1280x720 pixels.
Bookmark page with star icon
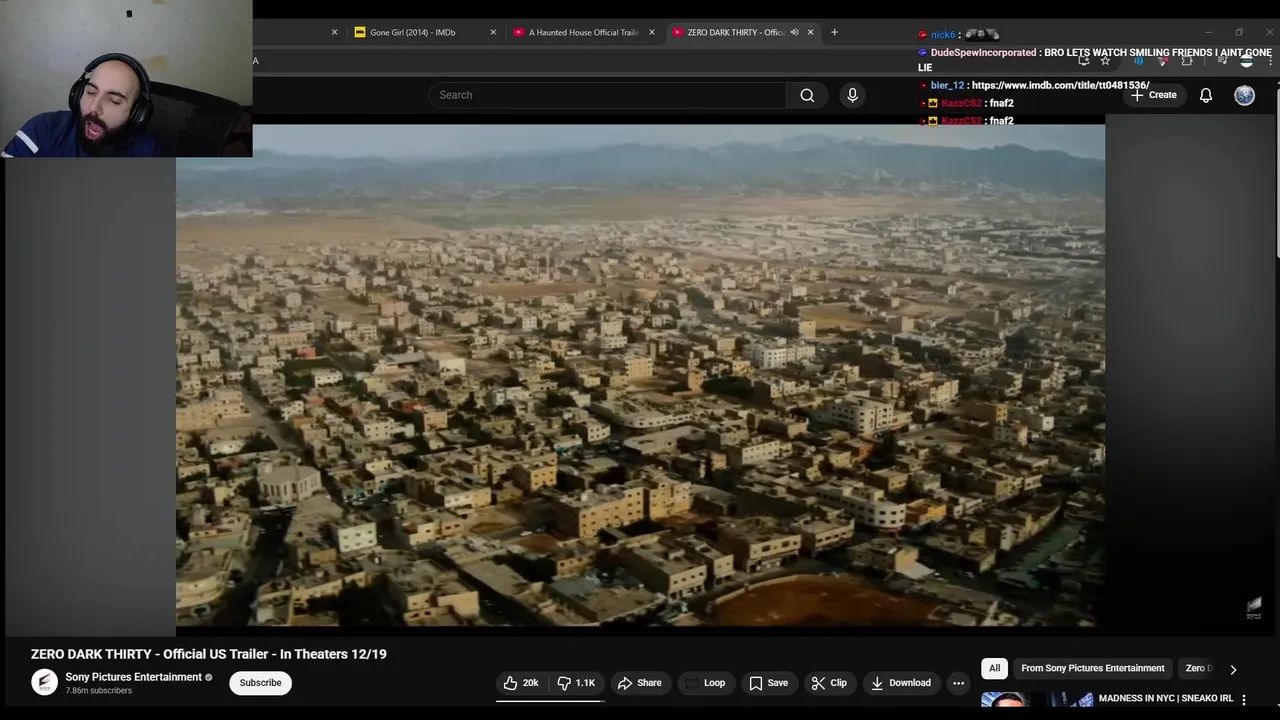(1105, 61)
